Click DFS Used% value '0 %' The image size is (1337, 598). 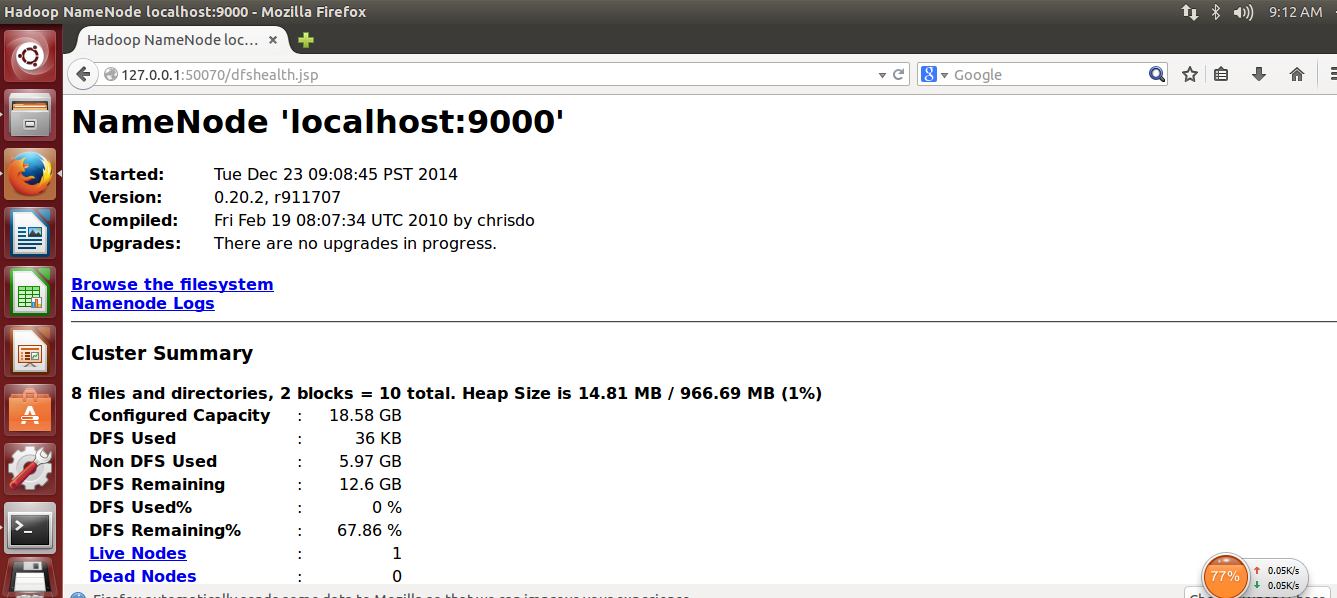click(x=387, y=507)
